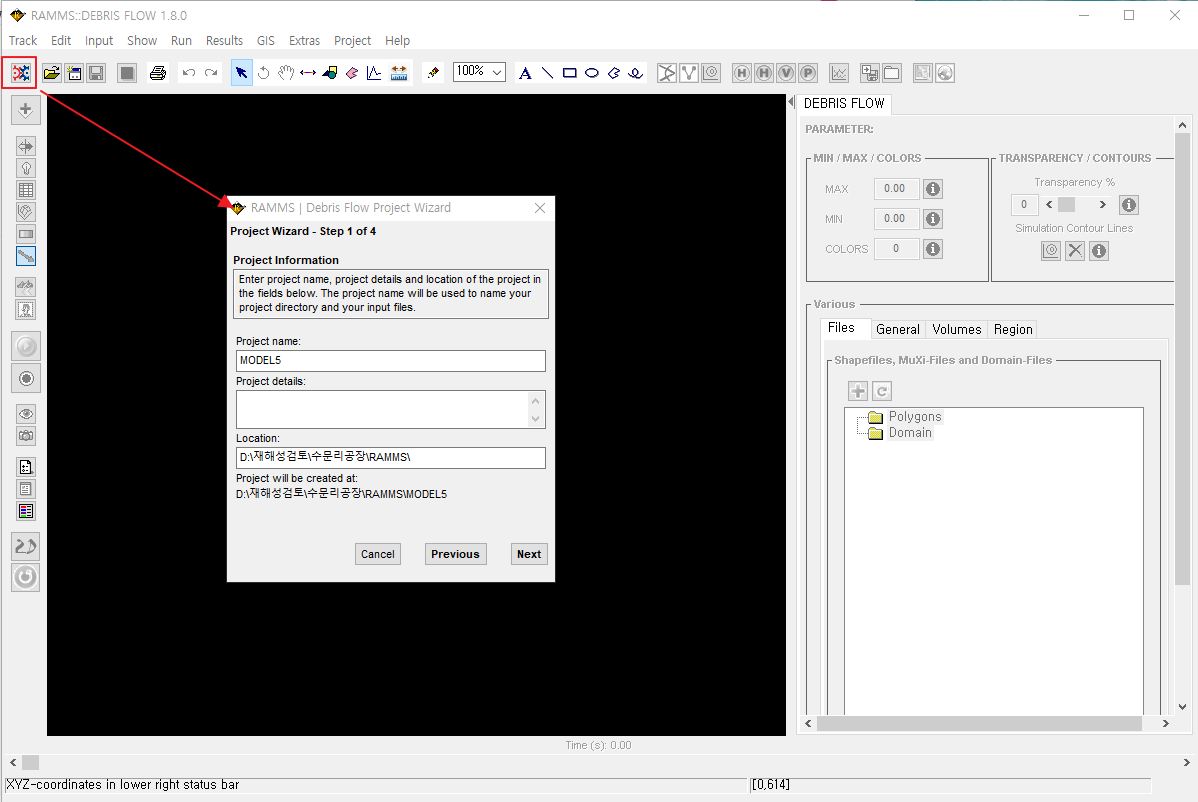This screenshot has height=802, width=1198.
Task: Collapse the DEBRIS FLOW side panel arrow
Action: (x=792, y=102)
